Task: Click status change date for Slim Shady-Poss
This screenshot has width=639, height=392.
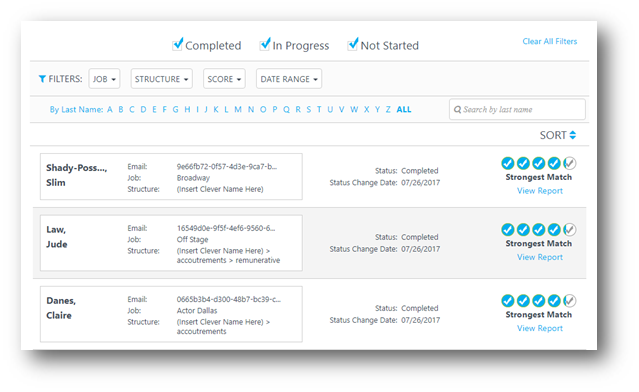Action: point(421,183)
